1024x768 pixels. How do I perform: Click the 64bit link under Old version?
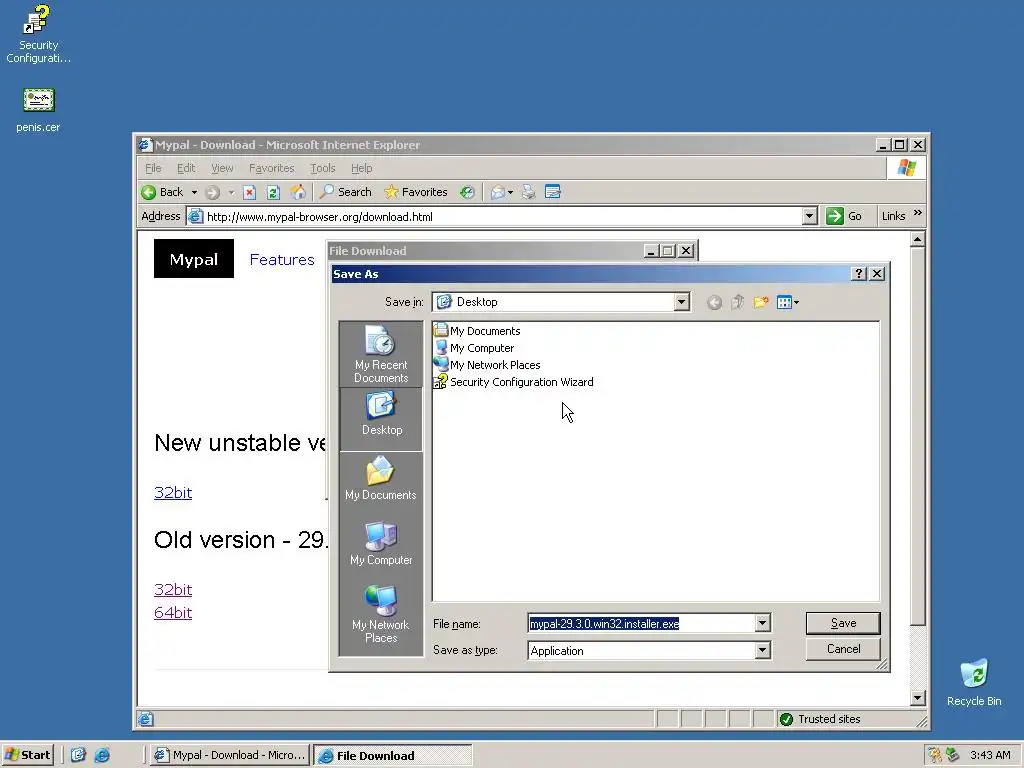point(173,613)
